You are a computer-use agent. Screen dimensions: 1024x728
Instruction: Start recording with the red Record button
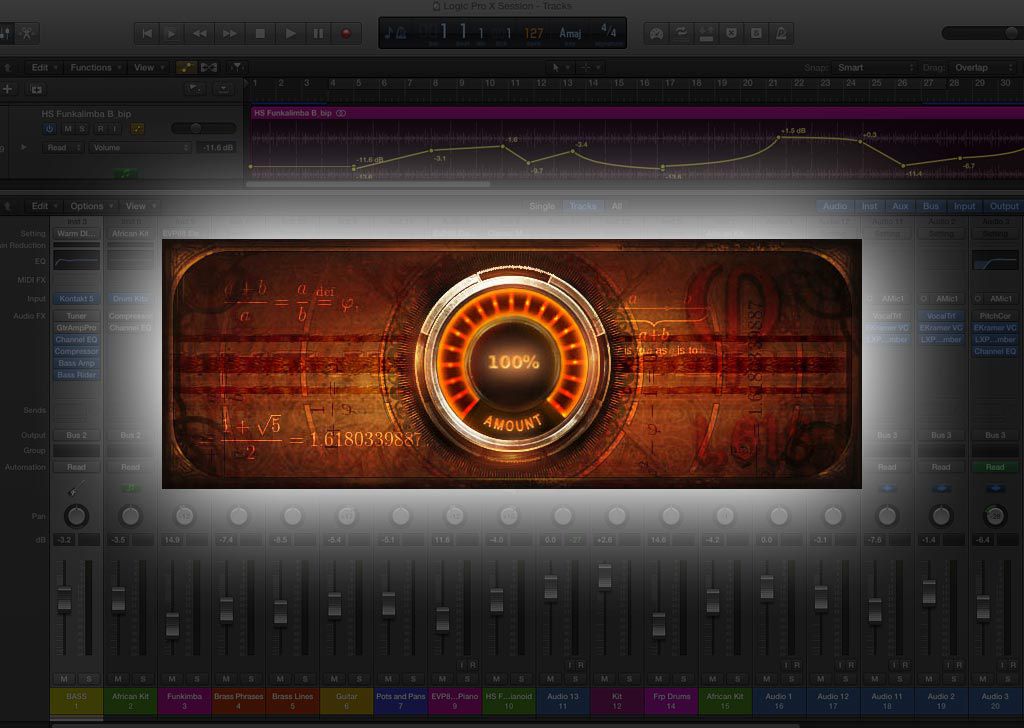[x=346, y=33]
